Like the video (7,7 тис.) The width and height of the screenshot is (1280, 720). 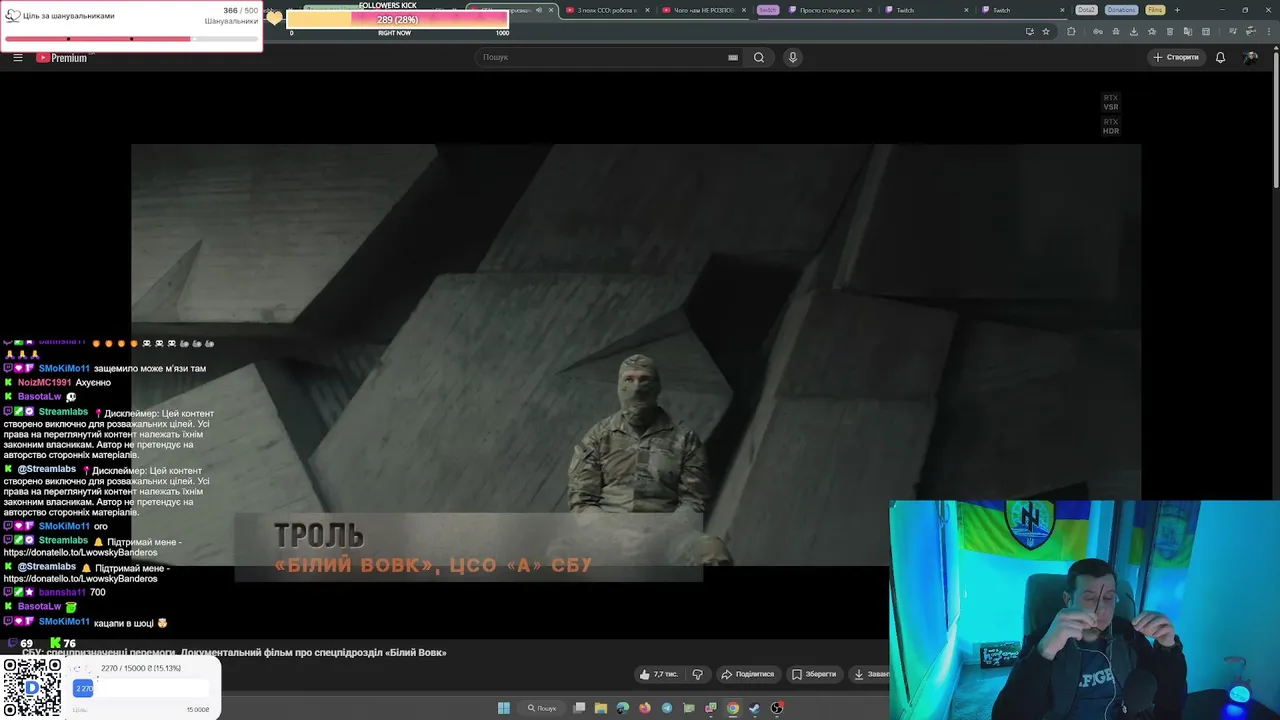659,674
